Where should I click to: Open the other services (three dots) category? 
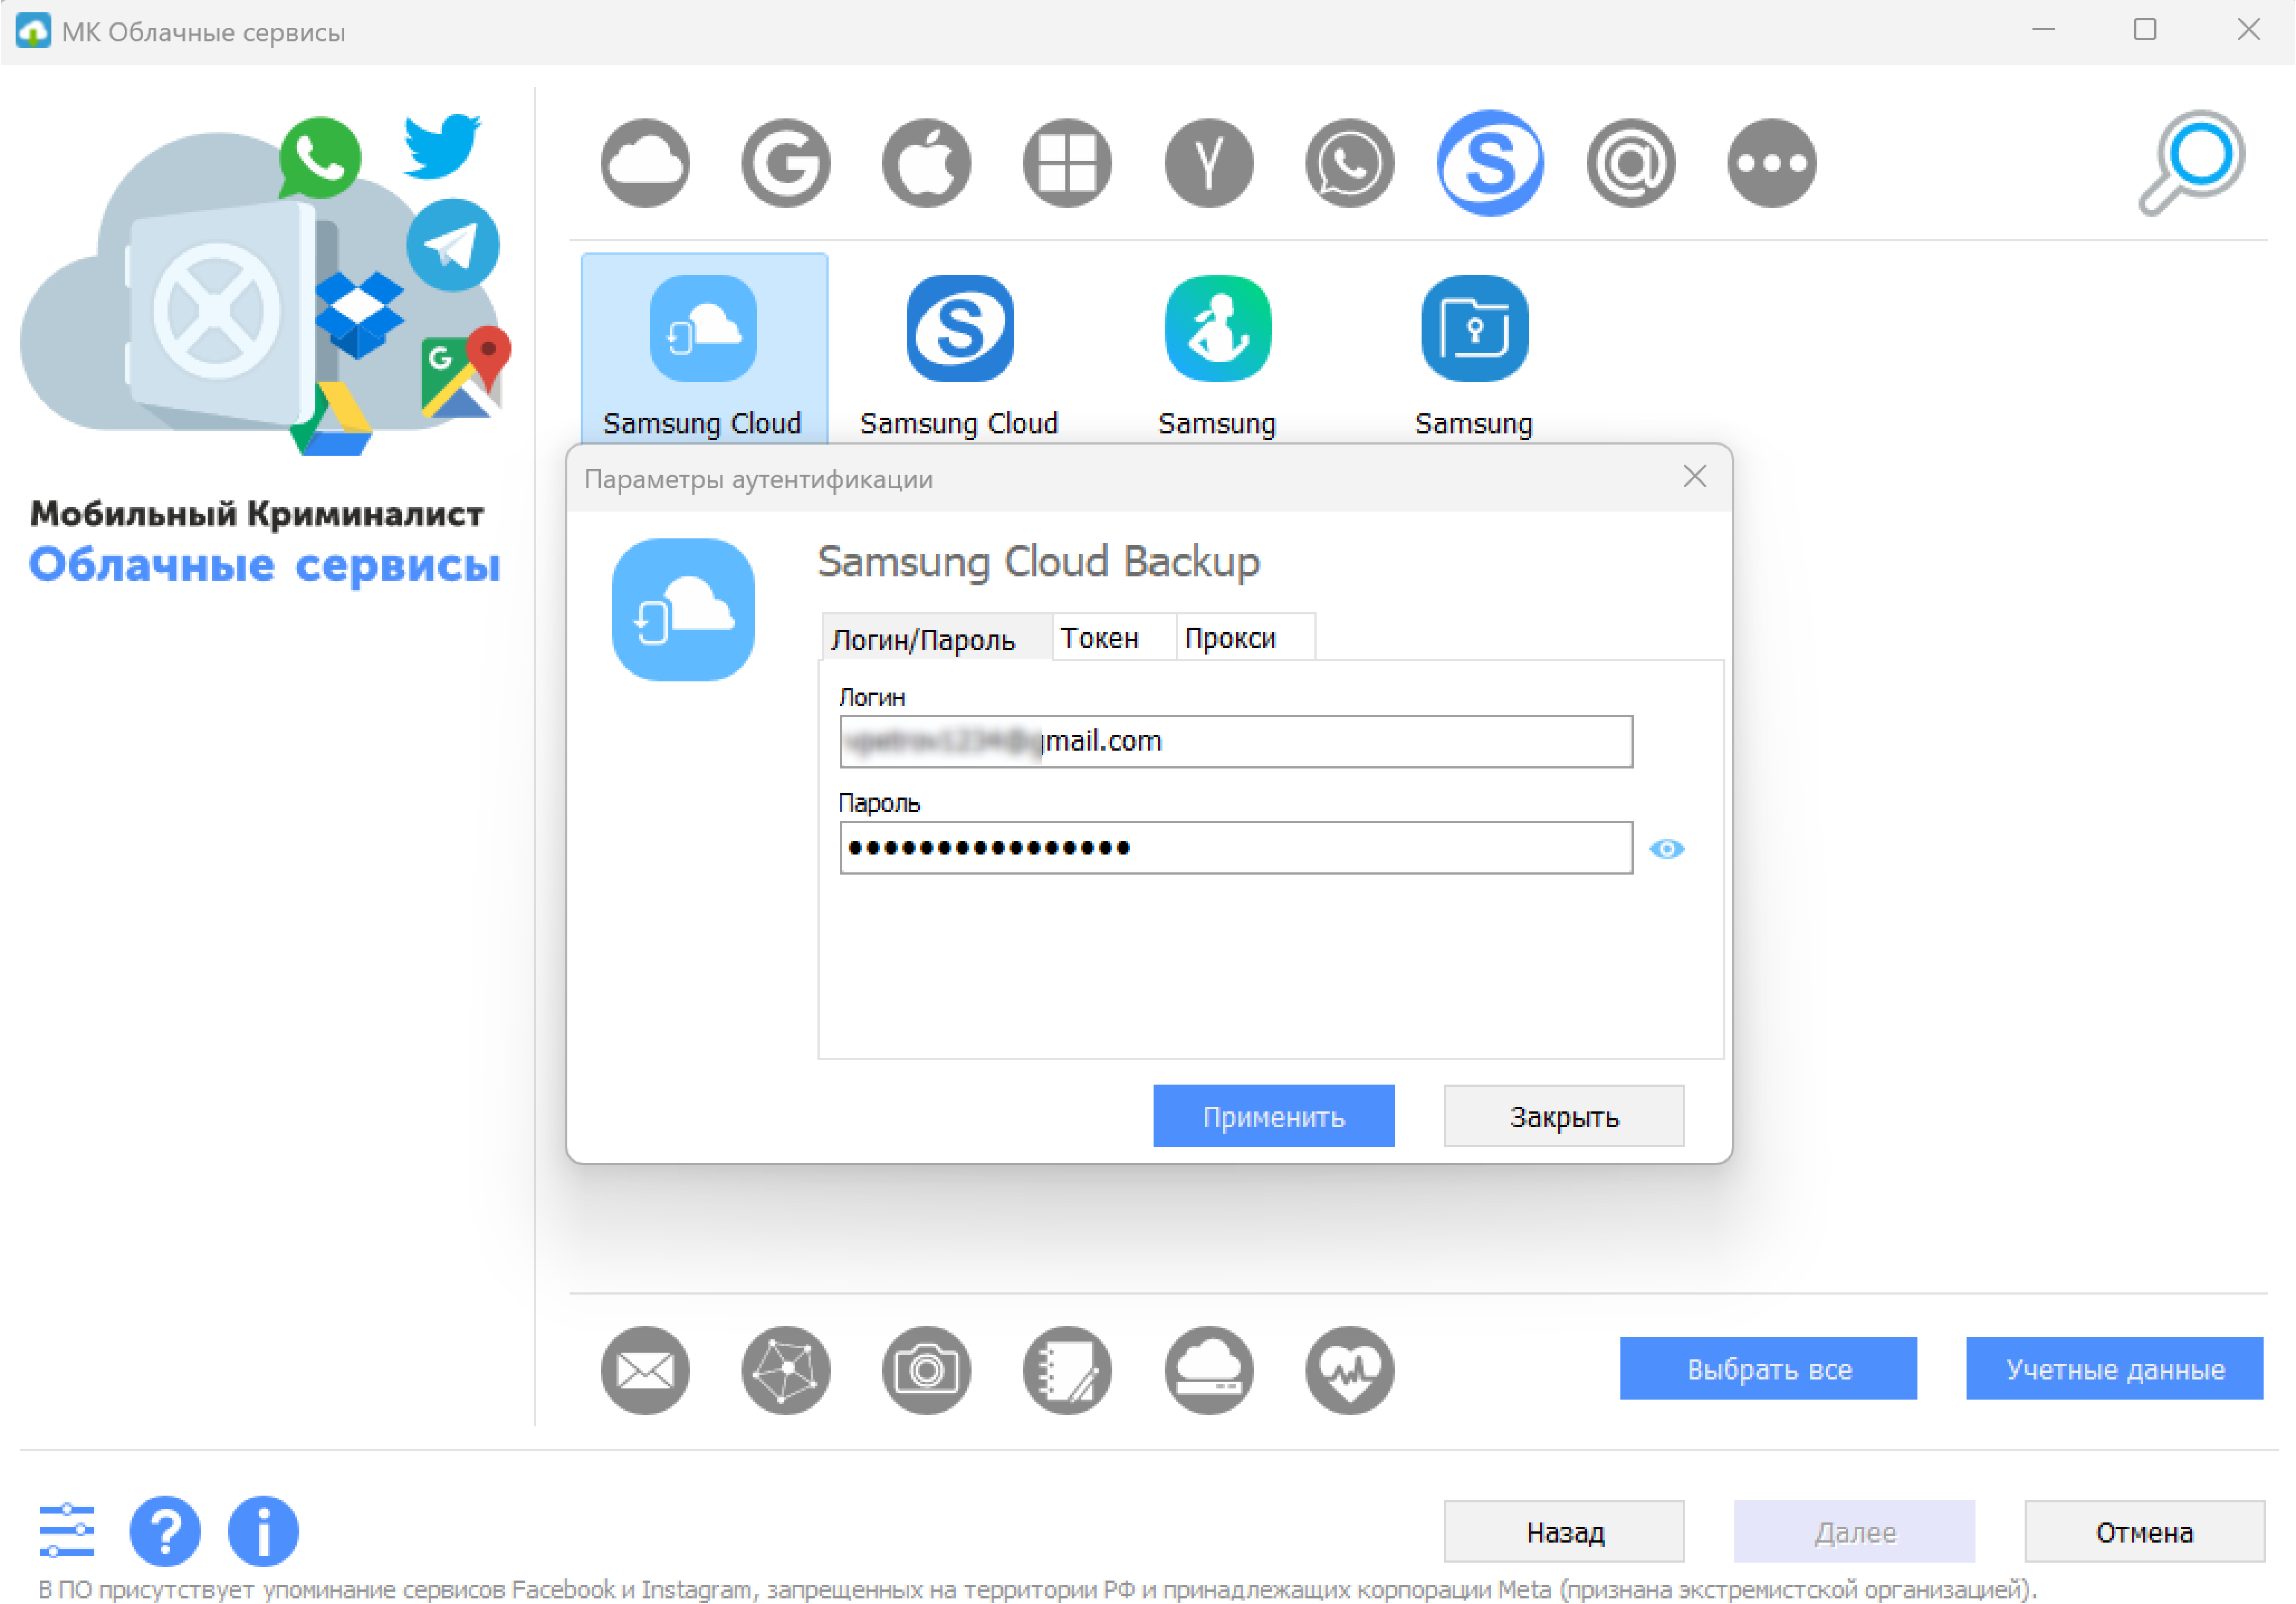coord(1772,163)
